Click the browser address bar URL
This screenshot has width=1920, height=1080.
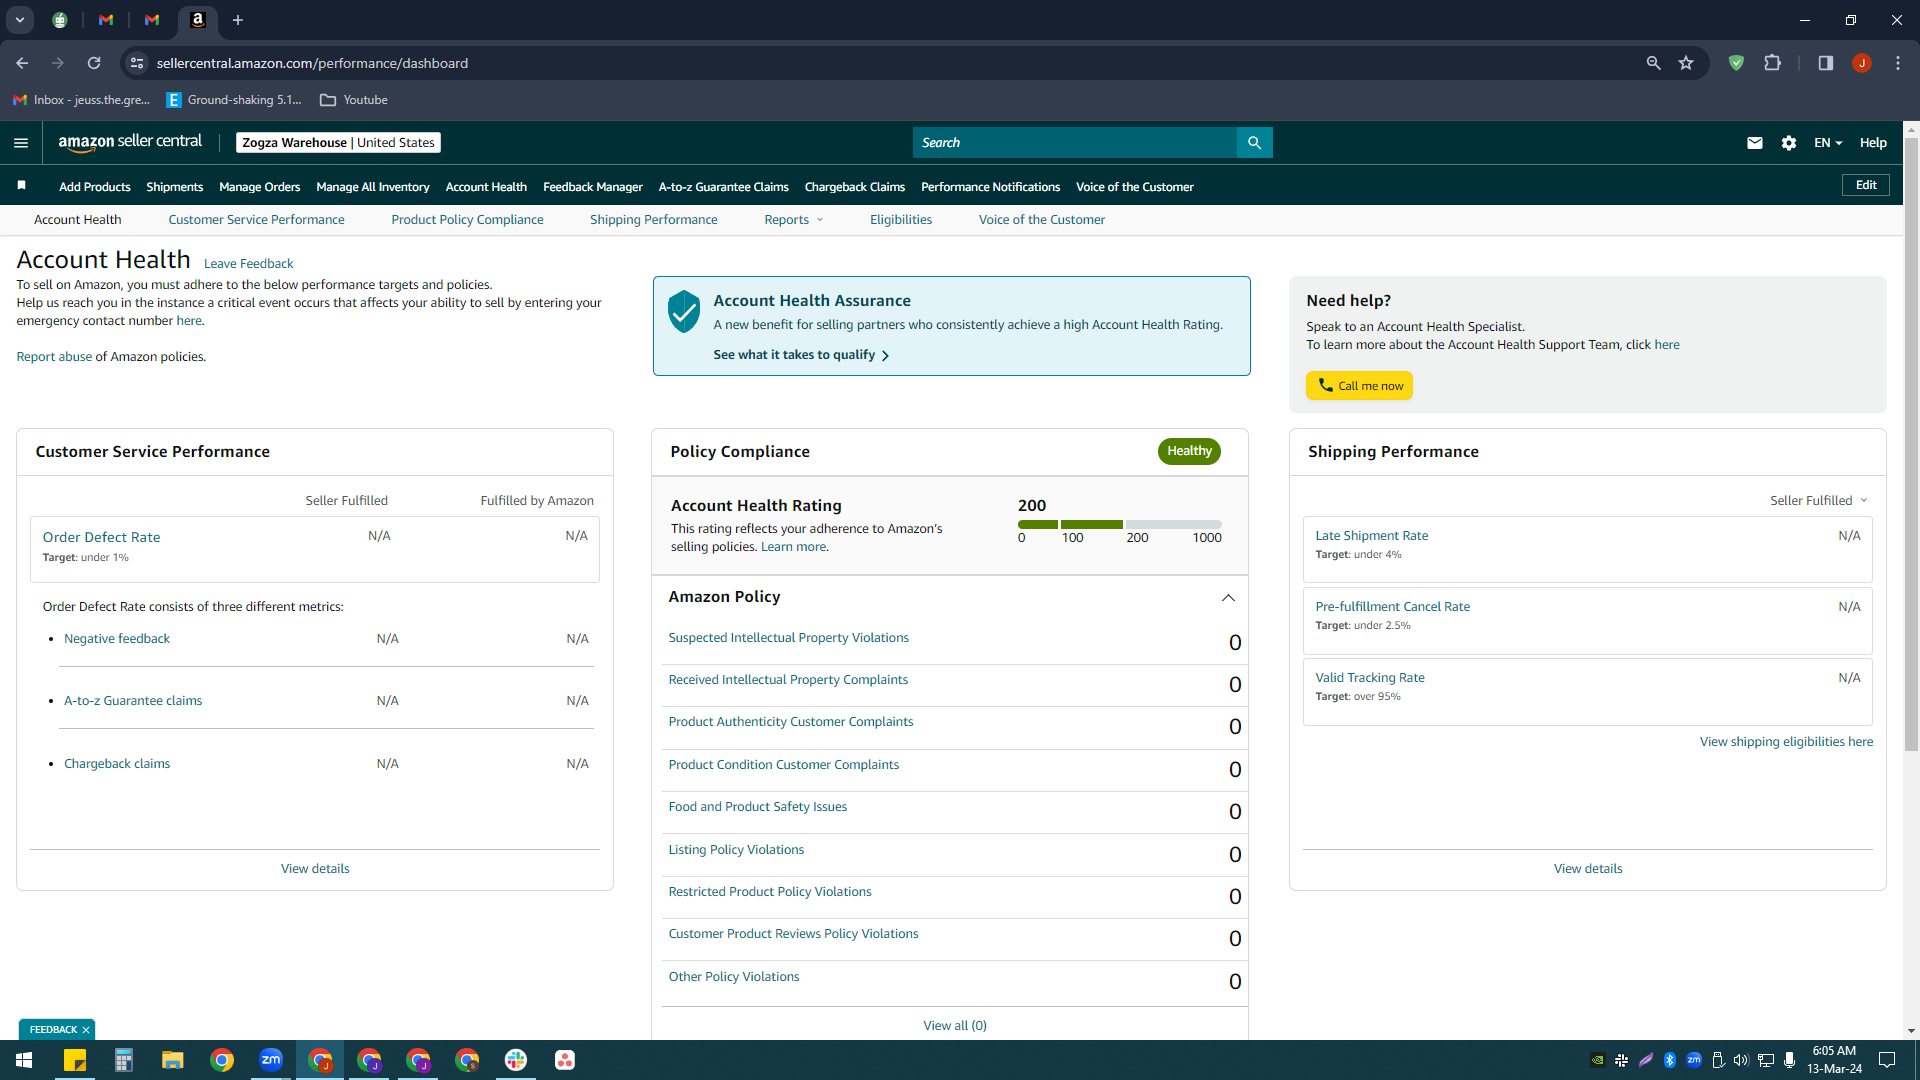[x=312, y=63]
